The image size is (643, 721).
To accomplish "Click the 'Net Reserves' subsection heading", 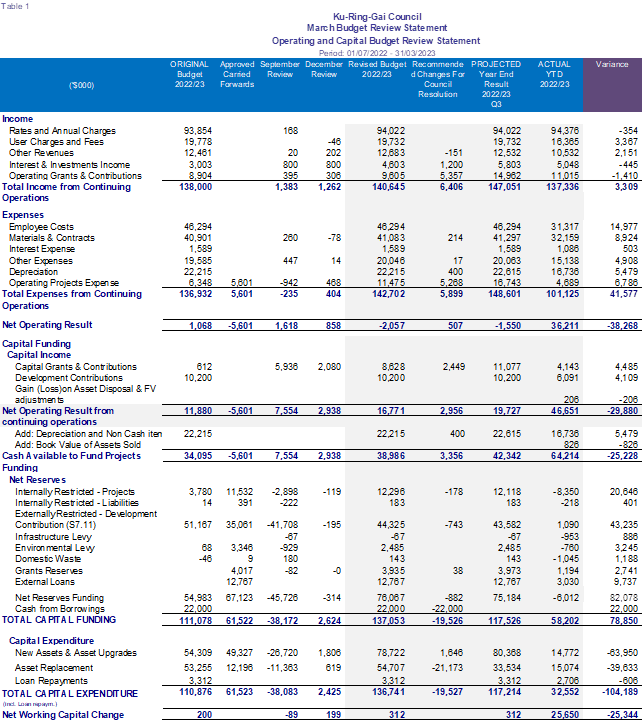I will [37, 480].
